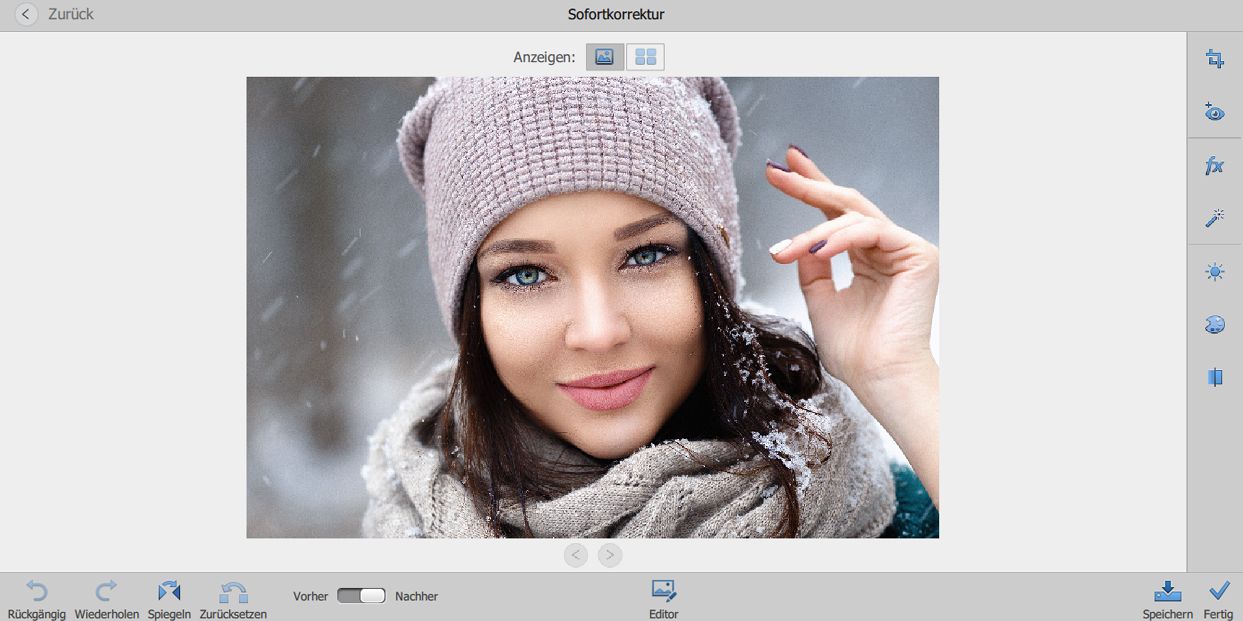Flip the photo using Spiegeln

[x=169, y=600]
